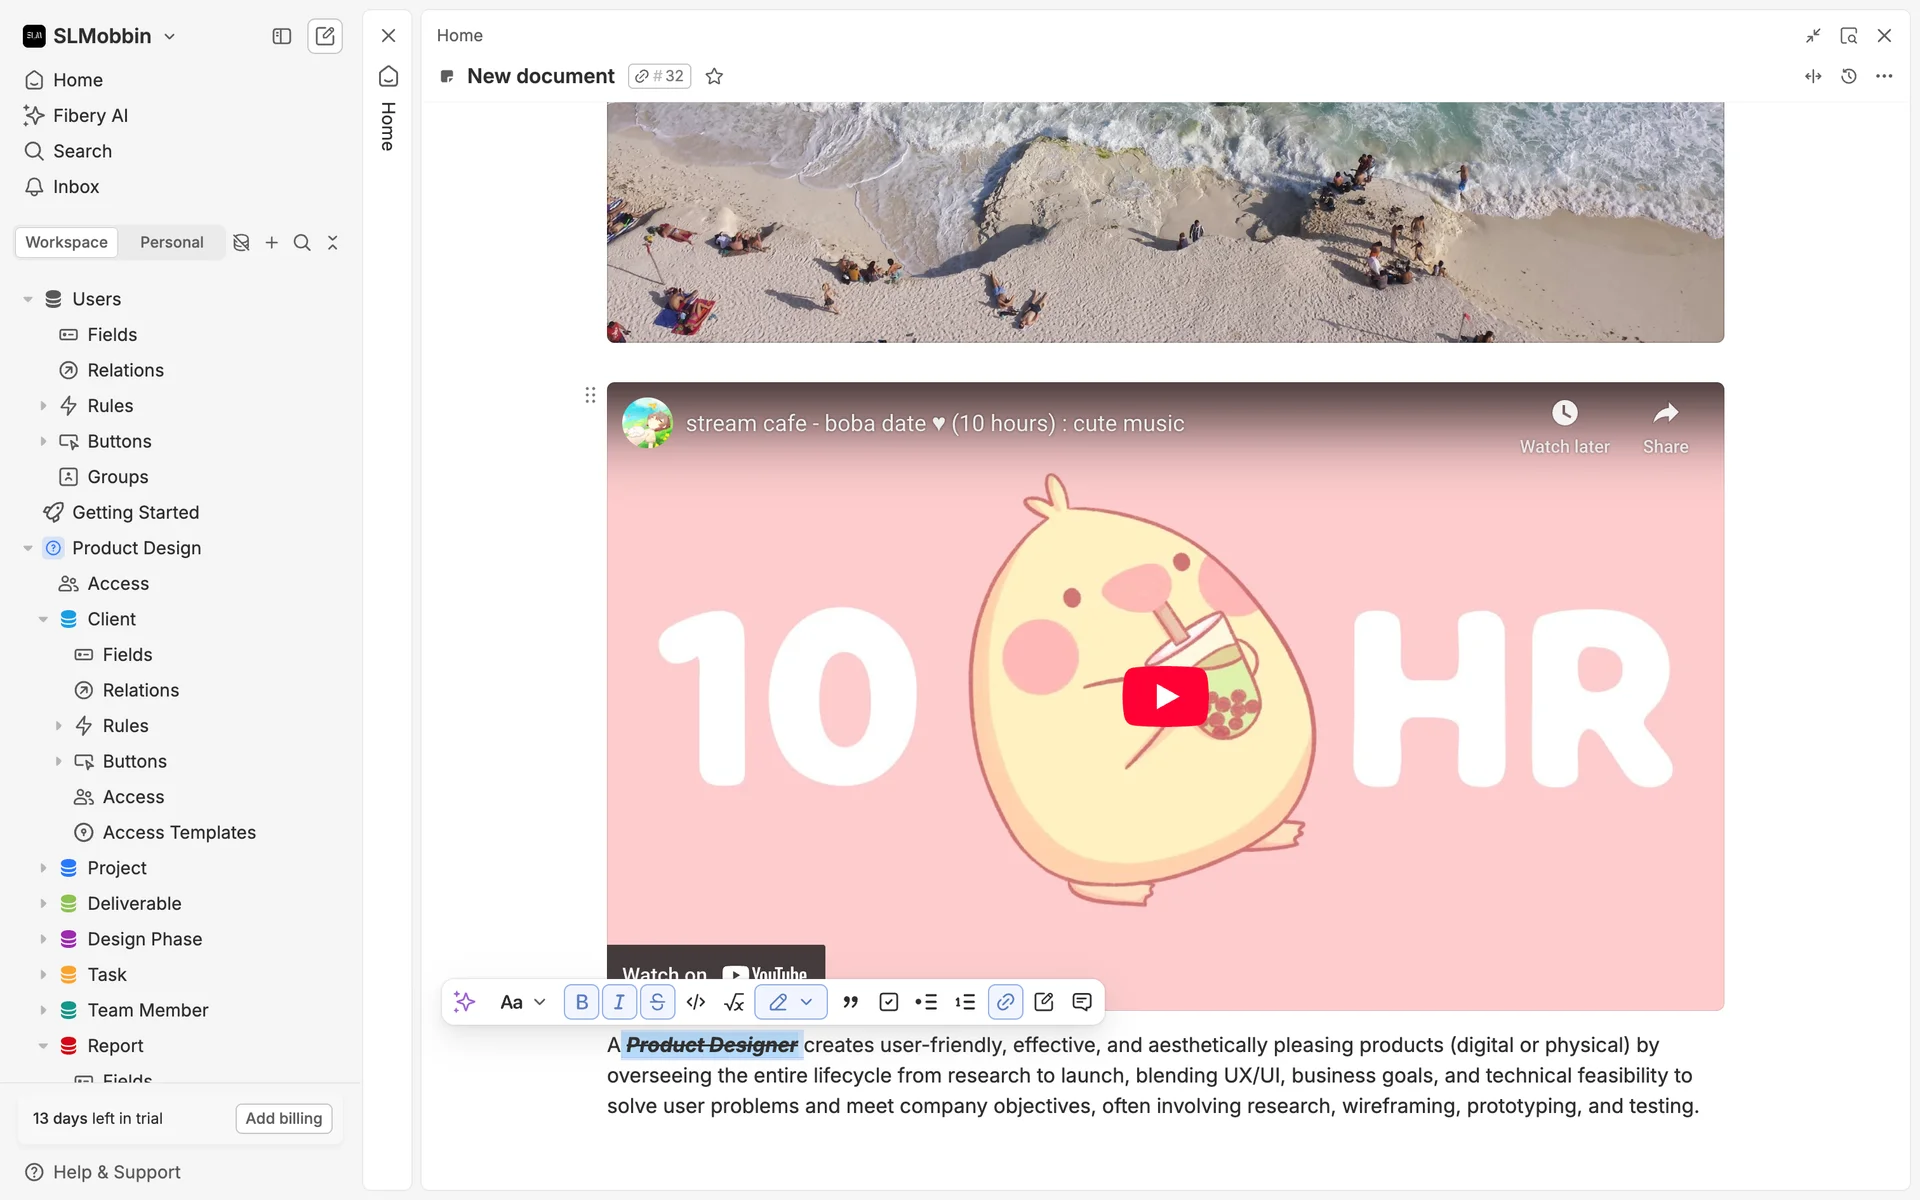
Task: Open Help & Support link
Action: pyautogui.click(x=116, y=1172)
